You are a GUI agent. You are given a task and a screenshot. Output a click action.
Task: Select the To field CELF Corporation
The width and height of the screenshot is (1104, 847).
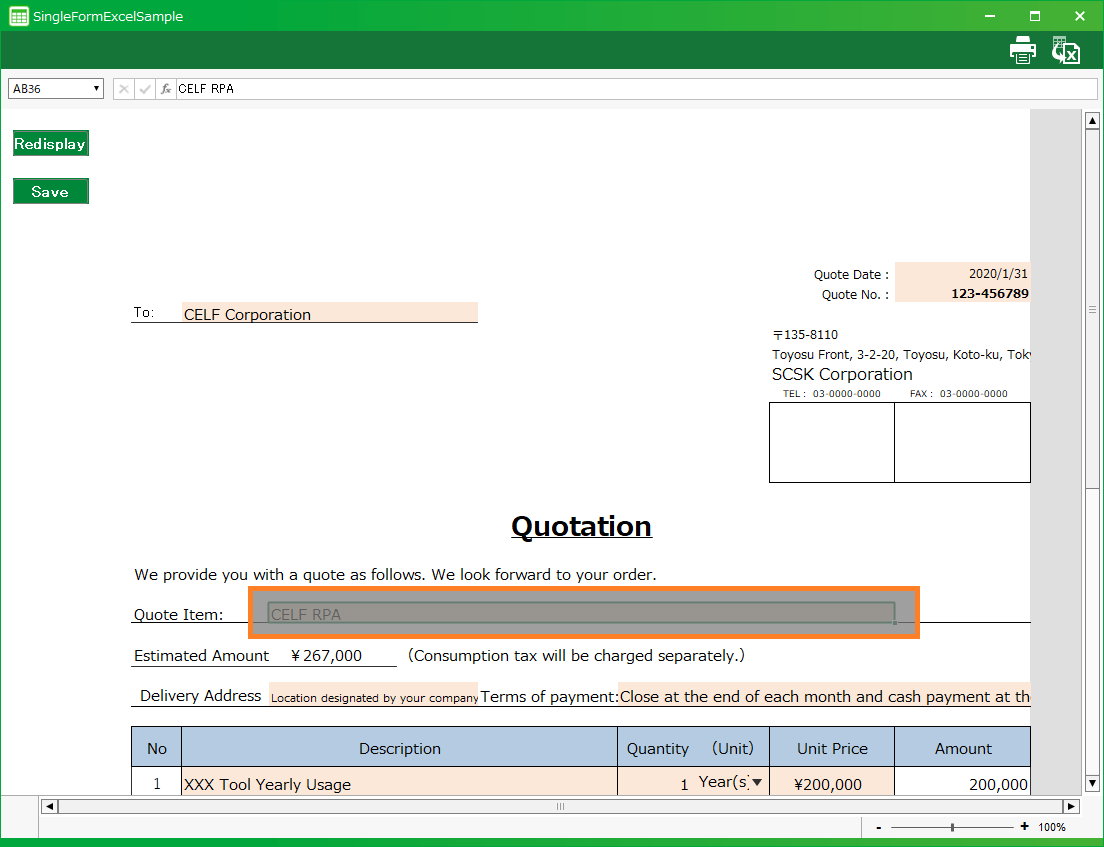click(x=329, y=314)
